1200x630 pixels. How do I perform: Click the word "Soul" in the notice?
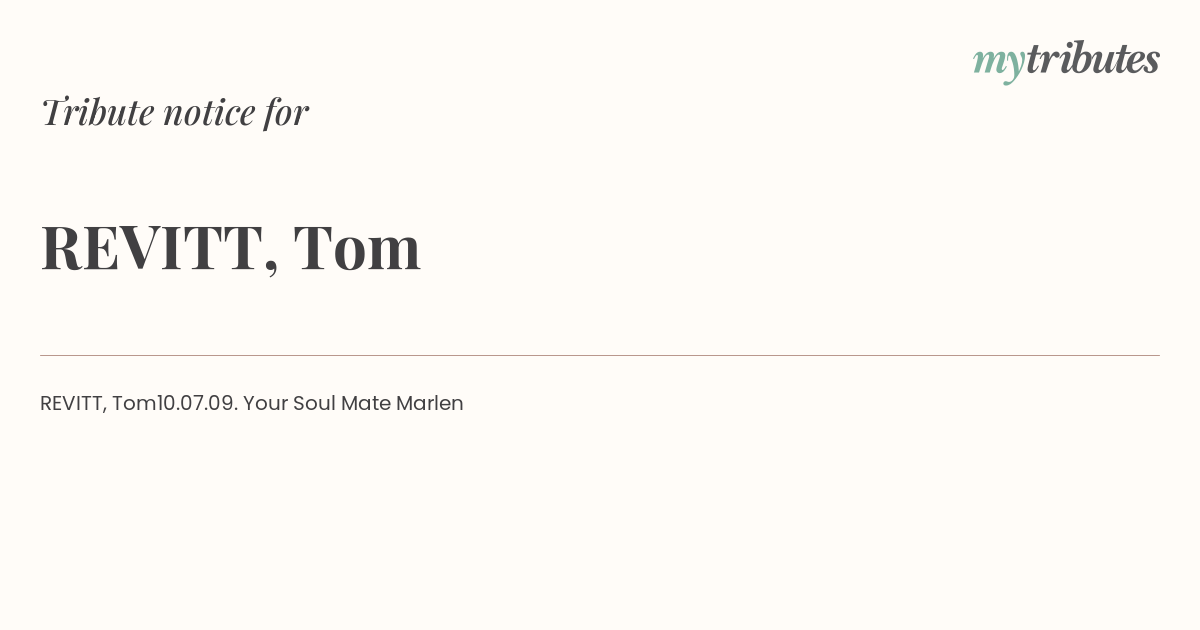[x=315, y=404]
